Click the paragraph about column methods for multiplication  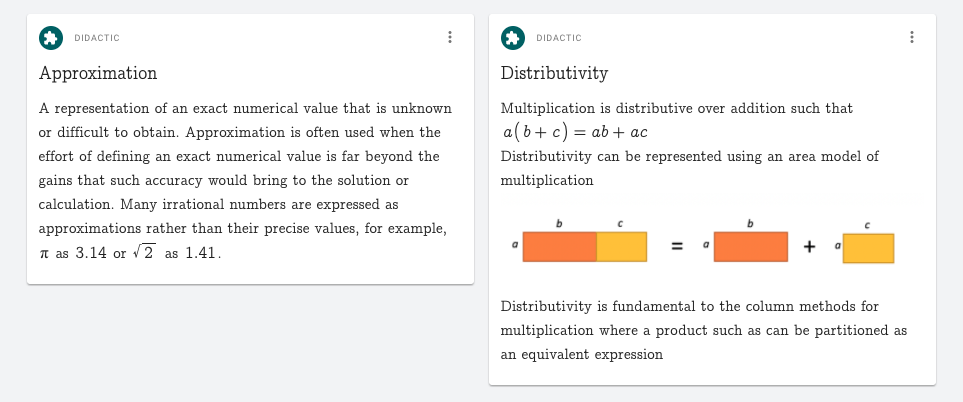tap(703, 329)
